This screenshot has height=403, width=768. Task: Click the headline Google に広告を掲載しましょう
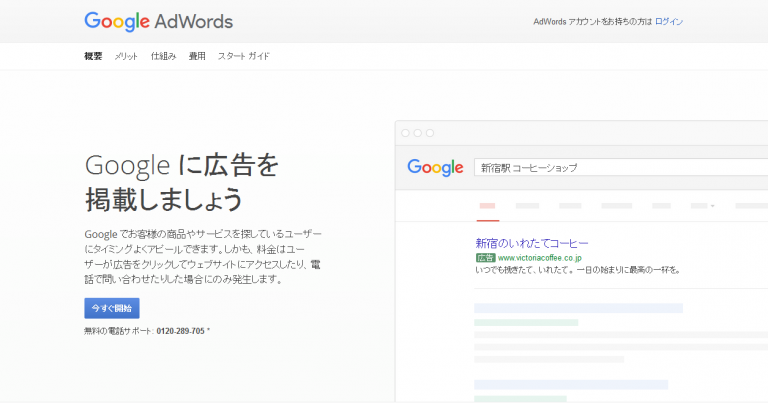(182, 182)
